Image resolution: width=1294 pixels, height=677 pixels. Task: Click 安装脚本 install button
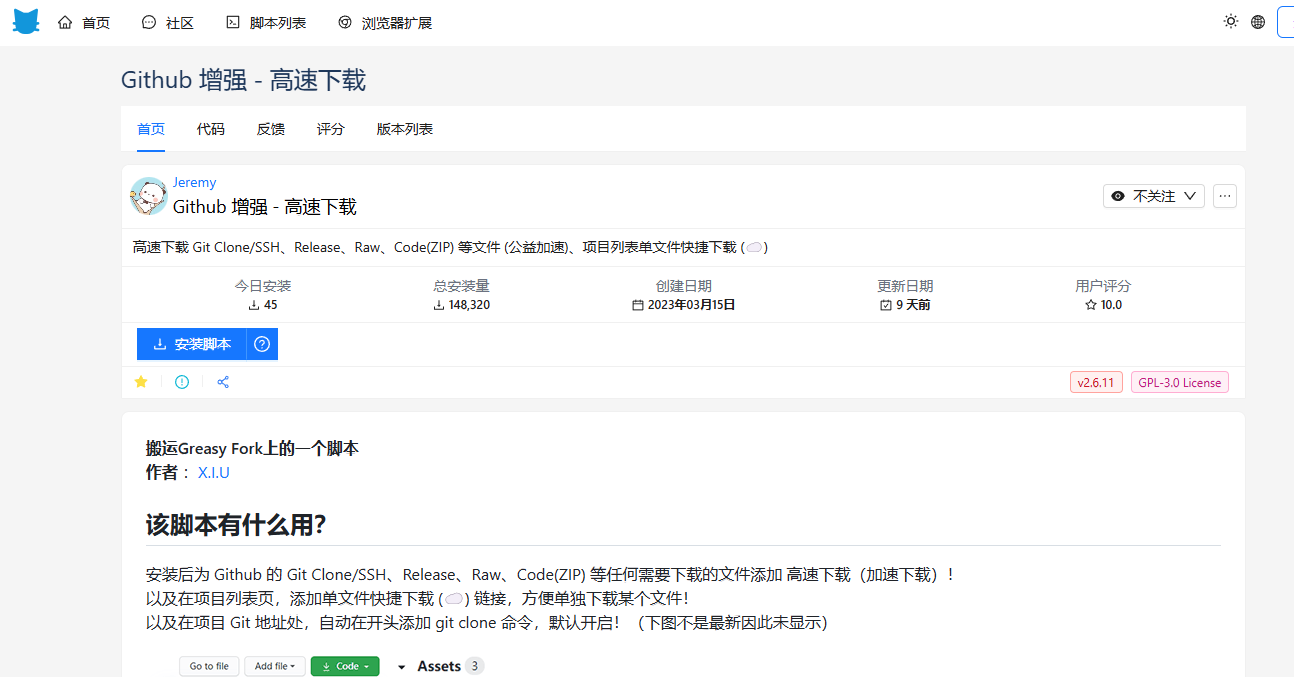point(192,344)
